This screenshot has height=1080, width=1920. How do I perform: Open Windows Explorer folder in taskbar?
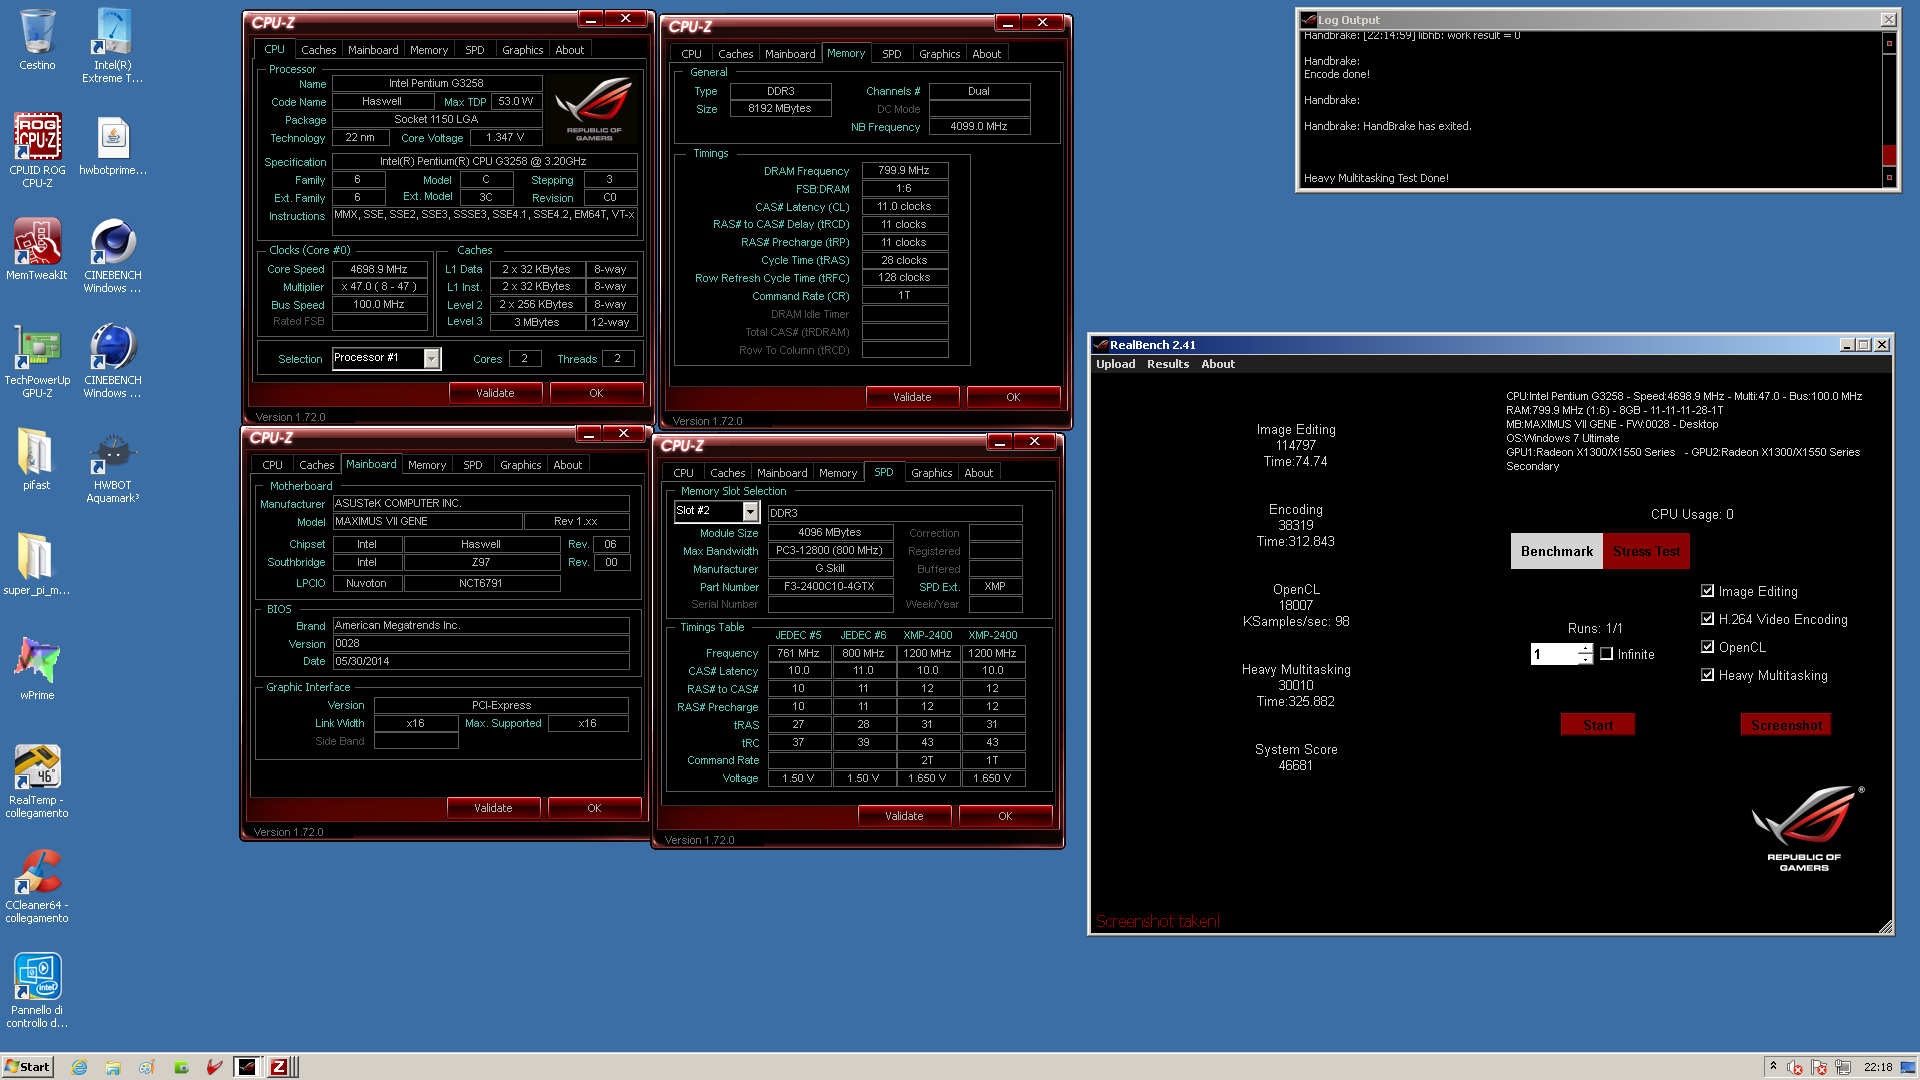tap(113, 1067)
